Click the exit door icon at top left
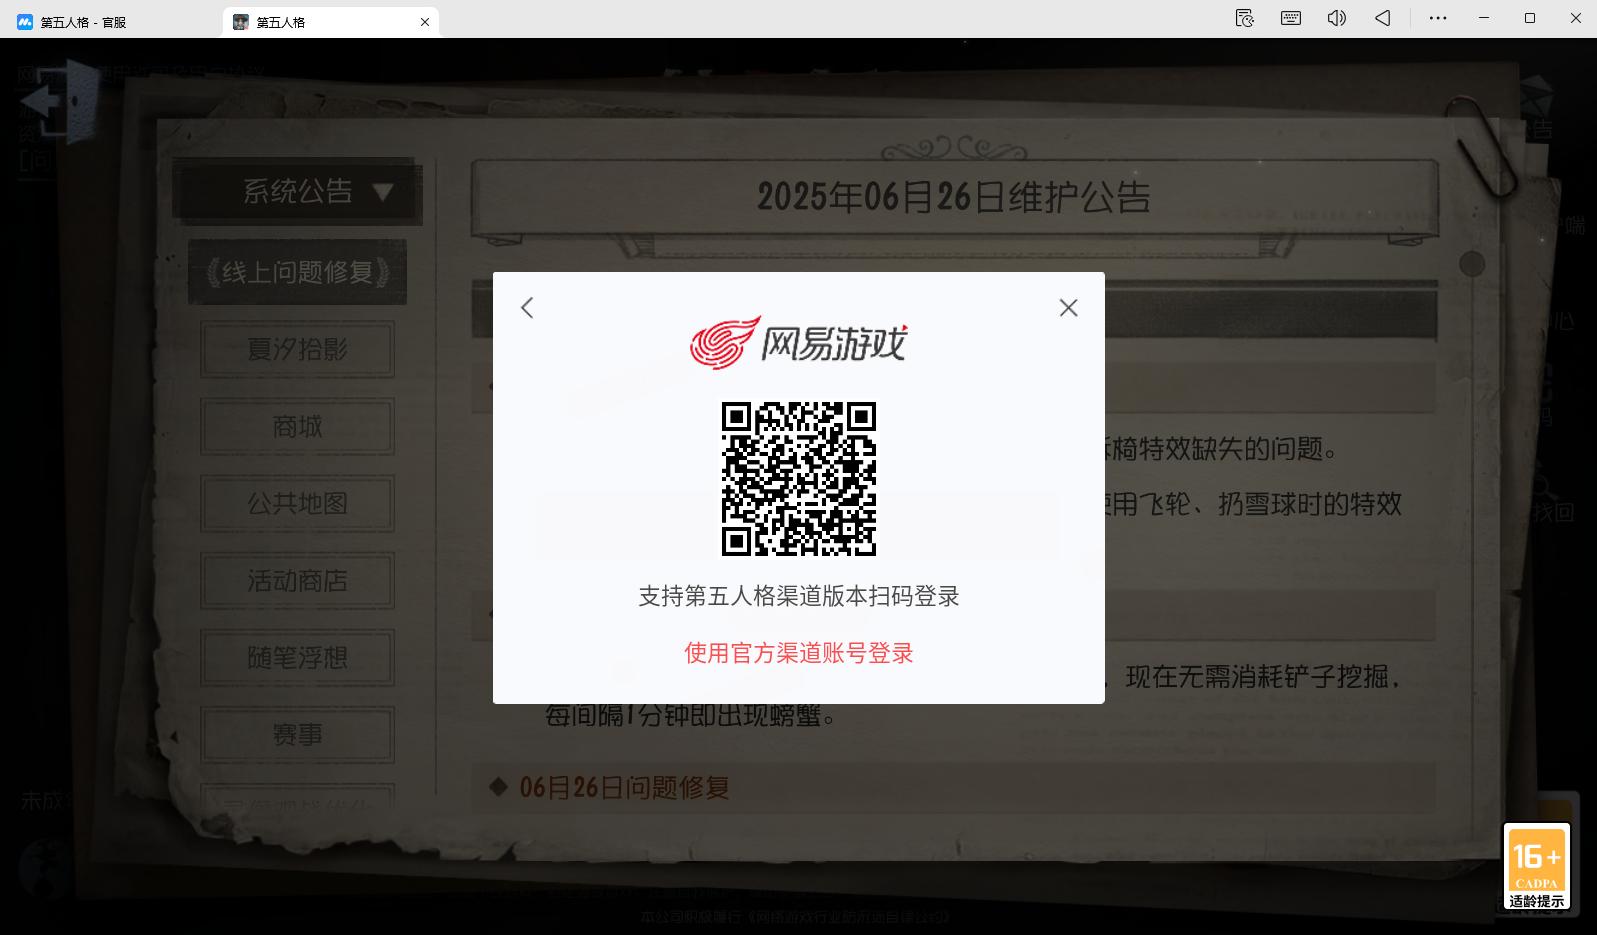Screen dimensions: 1597x935 point(60,101)
